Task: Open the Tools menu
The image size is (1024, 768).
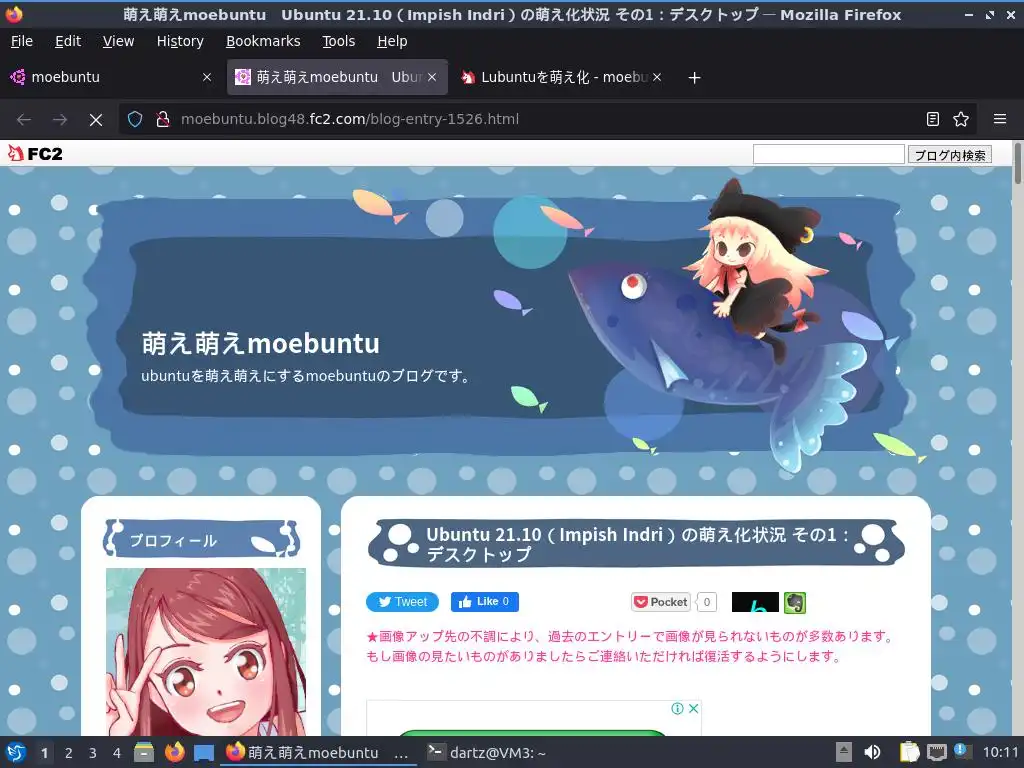Action: coord(338,41)
